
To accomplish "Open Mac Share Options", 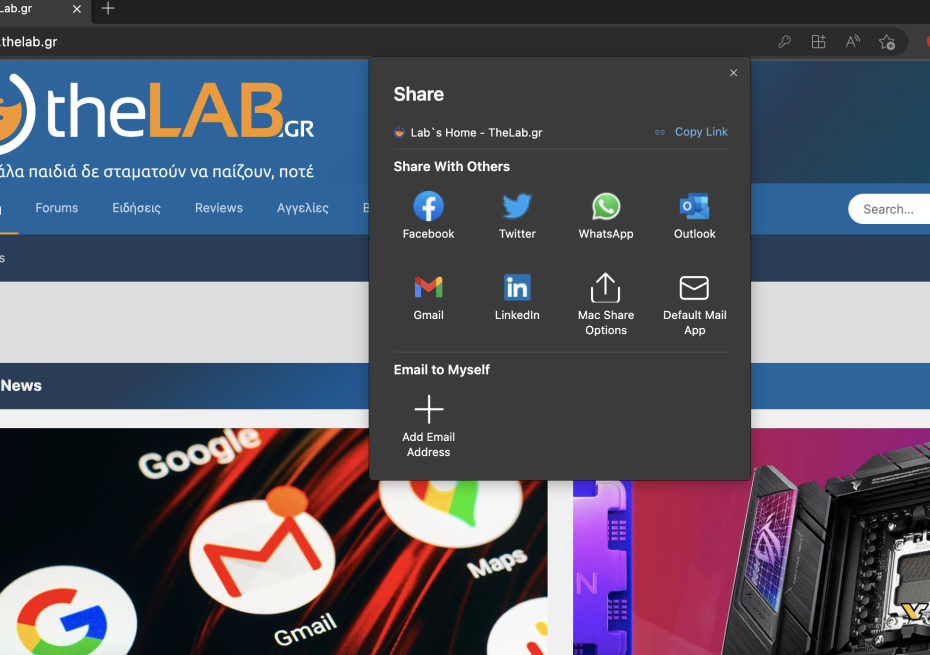I will (606, 304).
